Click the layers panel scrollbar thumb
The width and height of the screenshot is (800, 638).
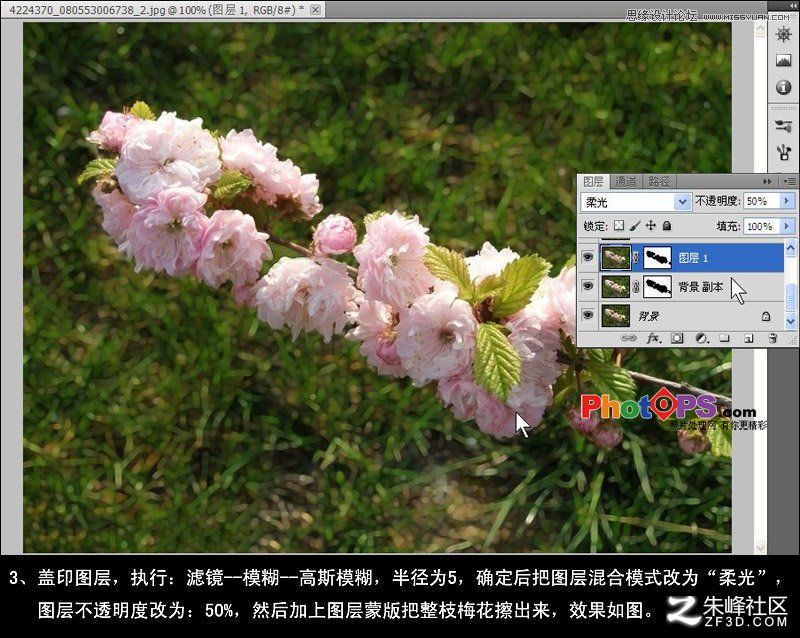790,296
